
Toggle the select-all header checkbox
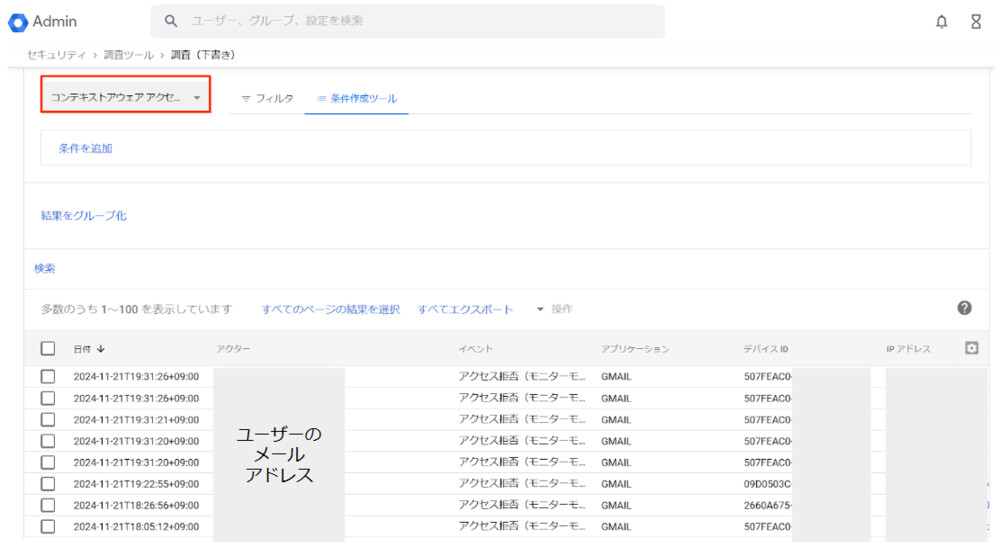pos(48,349)
